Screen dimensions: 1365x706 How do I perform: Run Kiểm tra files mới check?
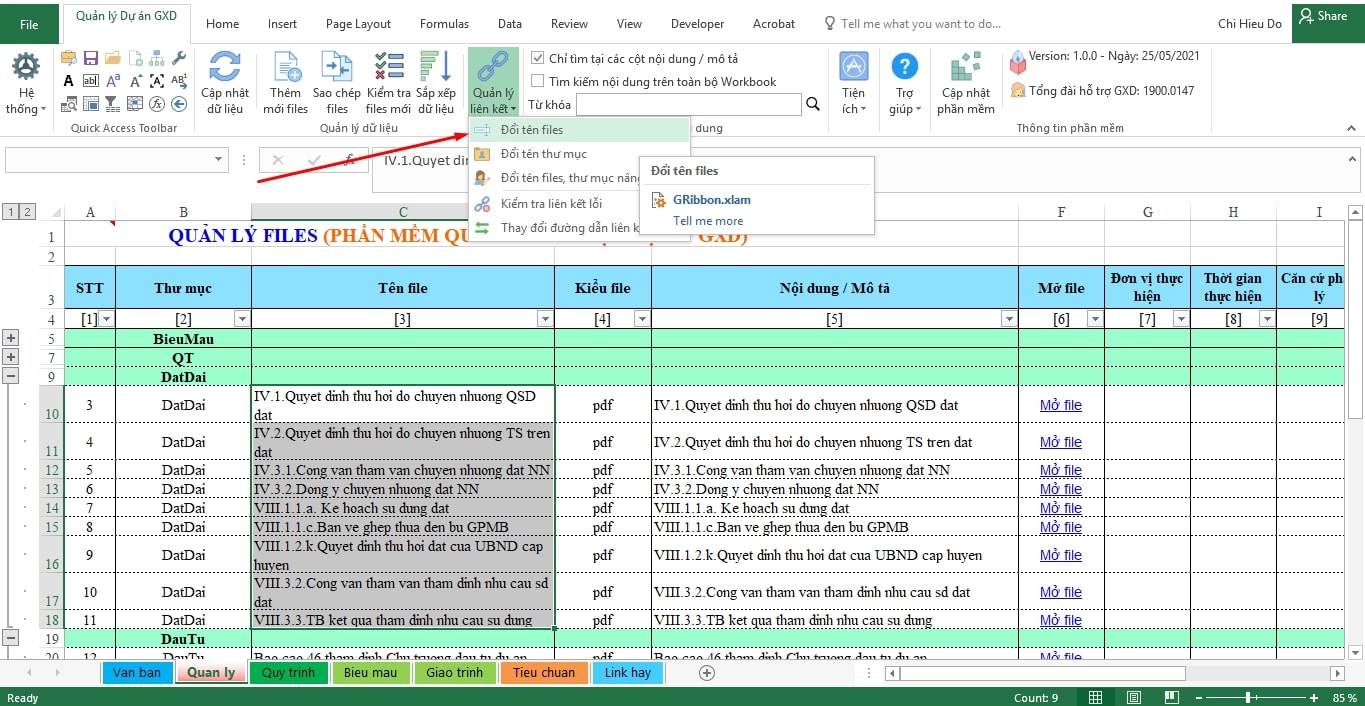(x=388, y=69)
